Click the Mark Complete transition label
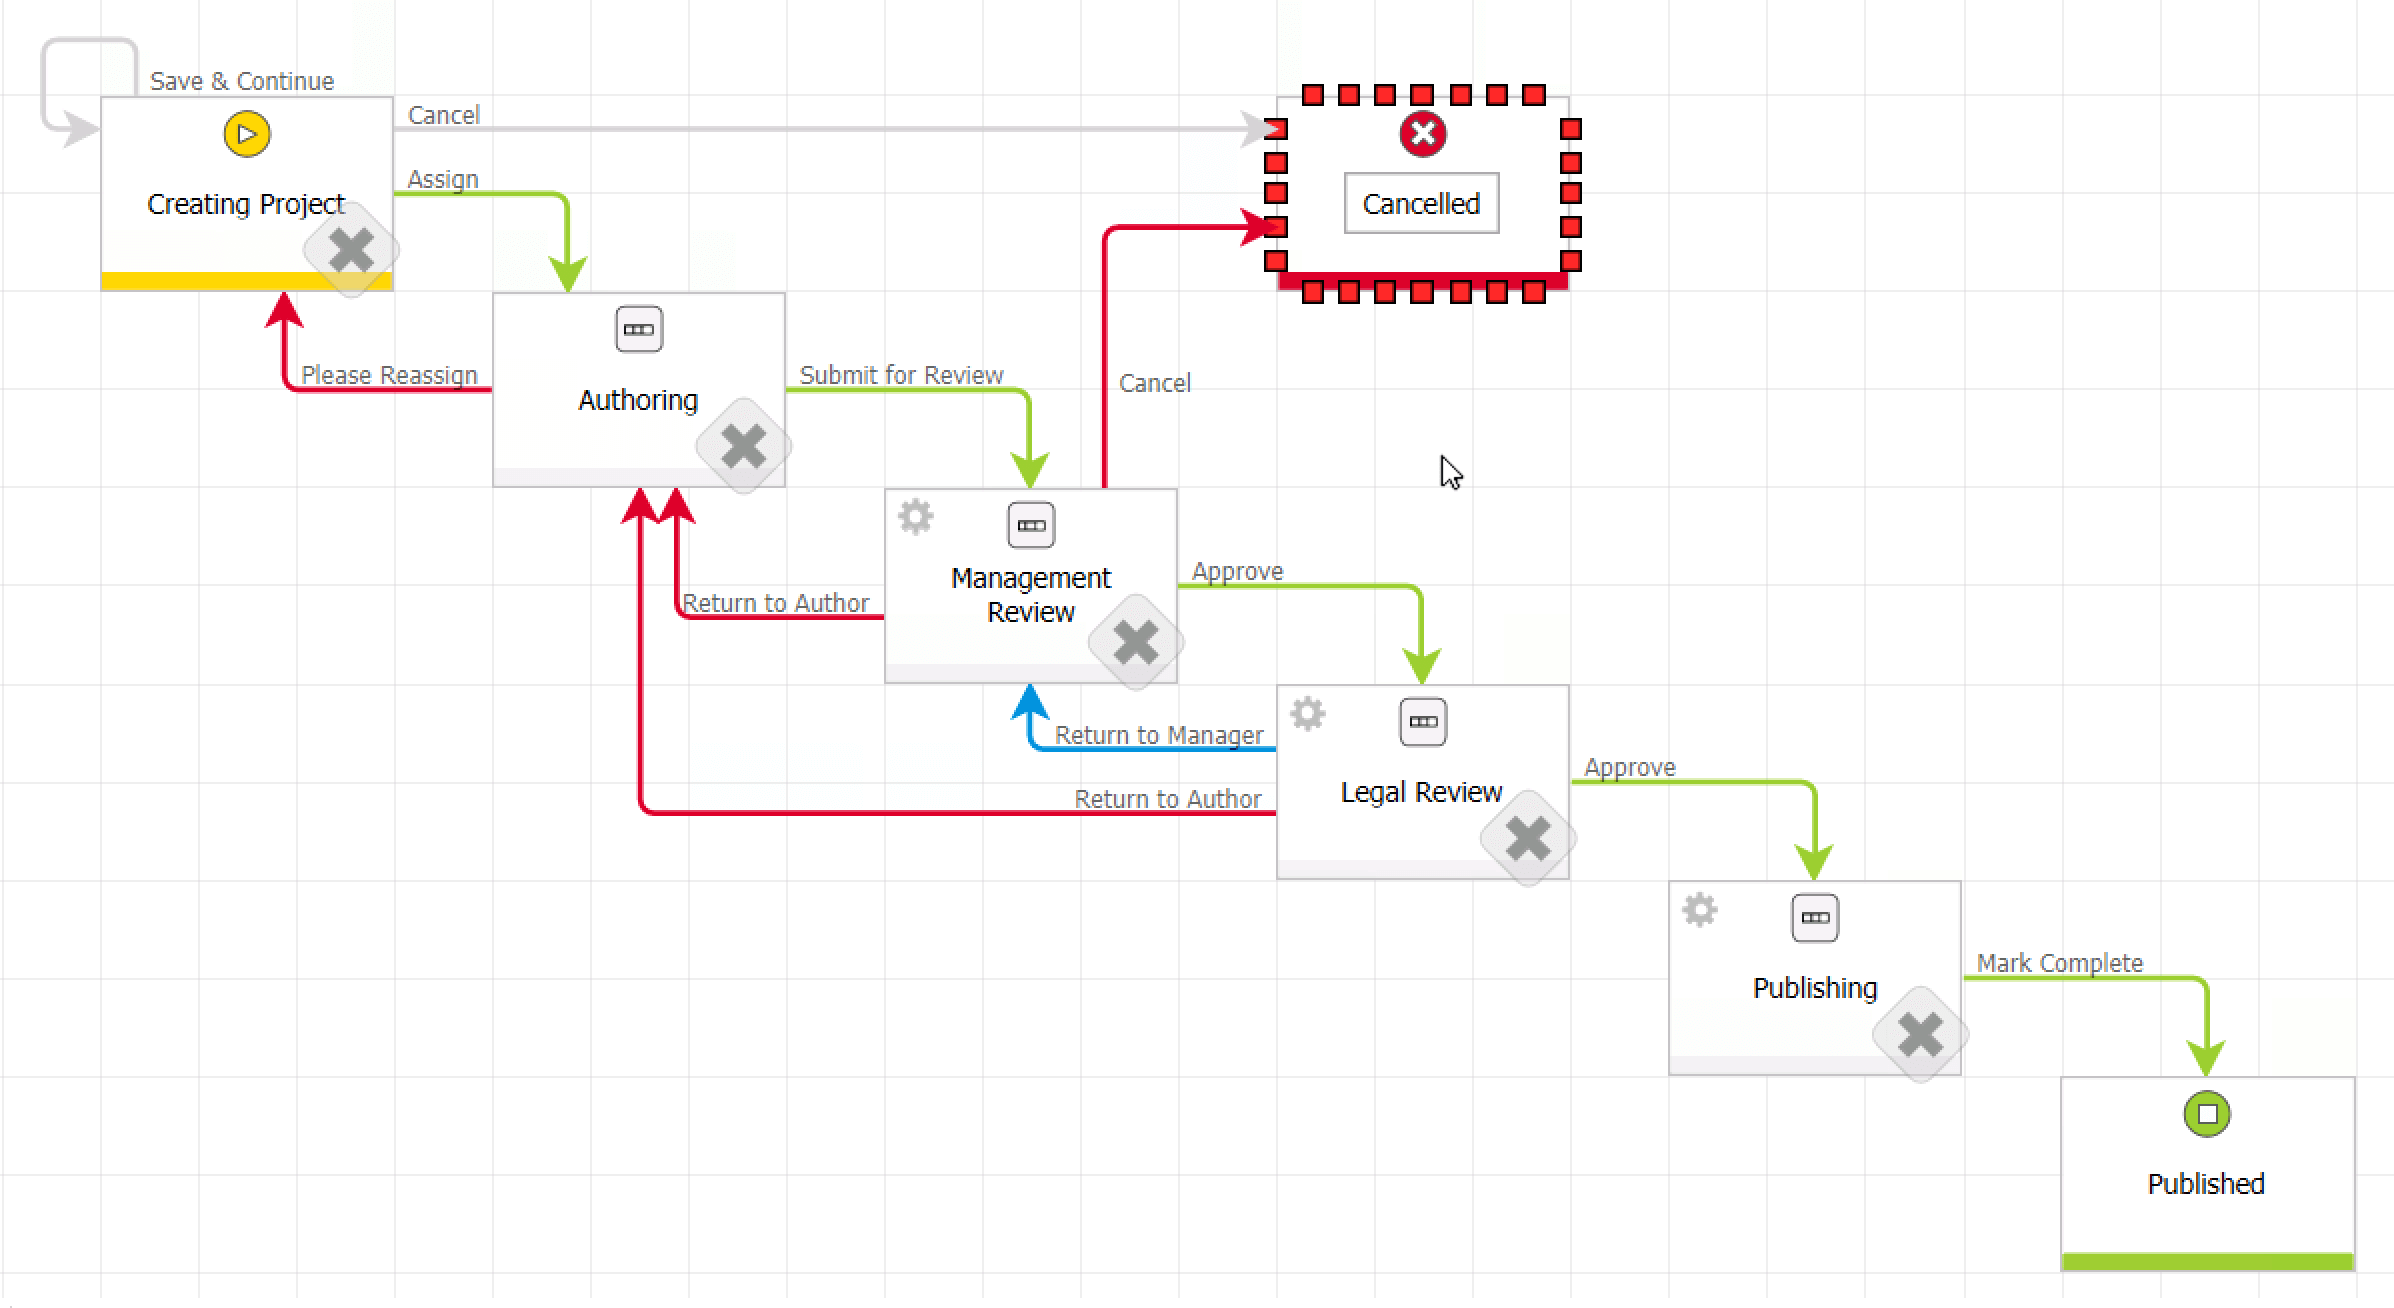Screen dimensions: 2394x1308 [2061, 962]
